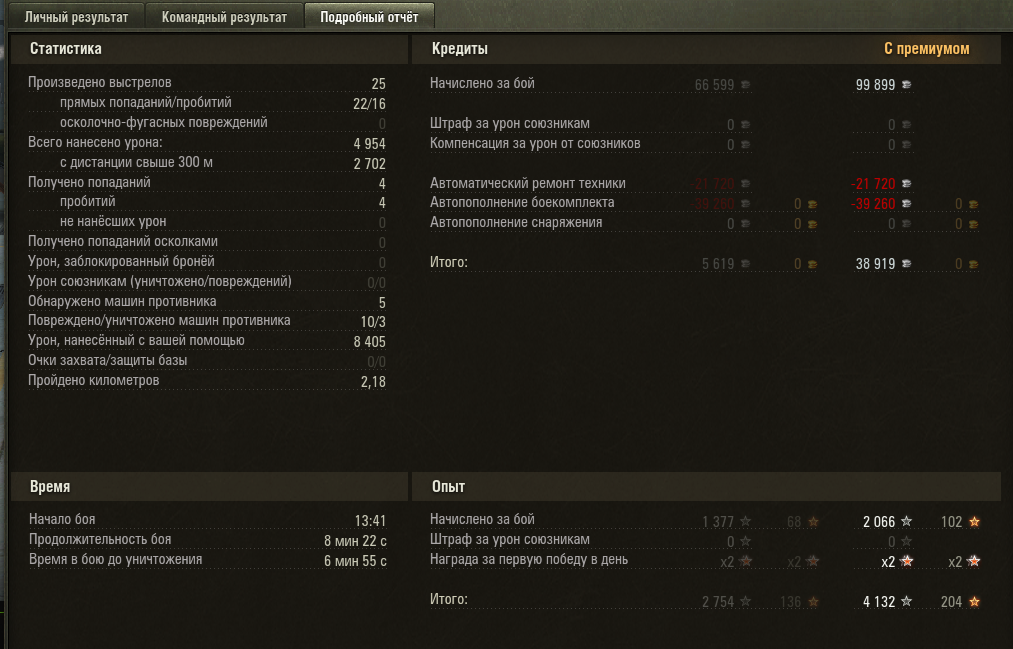Click the 6 мин 55 с survival time
Screen dimensions: 1013x649
coord(355,561)
